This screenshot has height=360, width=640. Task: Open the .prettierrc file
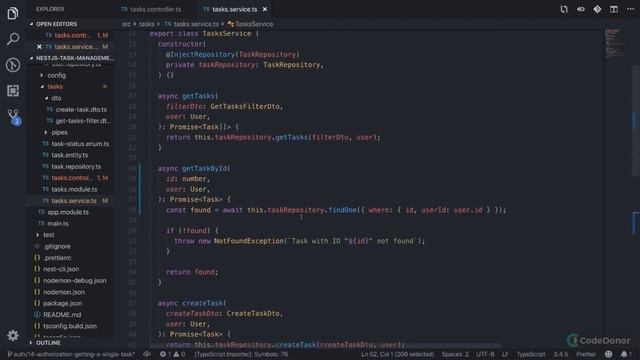tap(57, 258)
